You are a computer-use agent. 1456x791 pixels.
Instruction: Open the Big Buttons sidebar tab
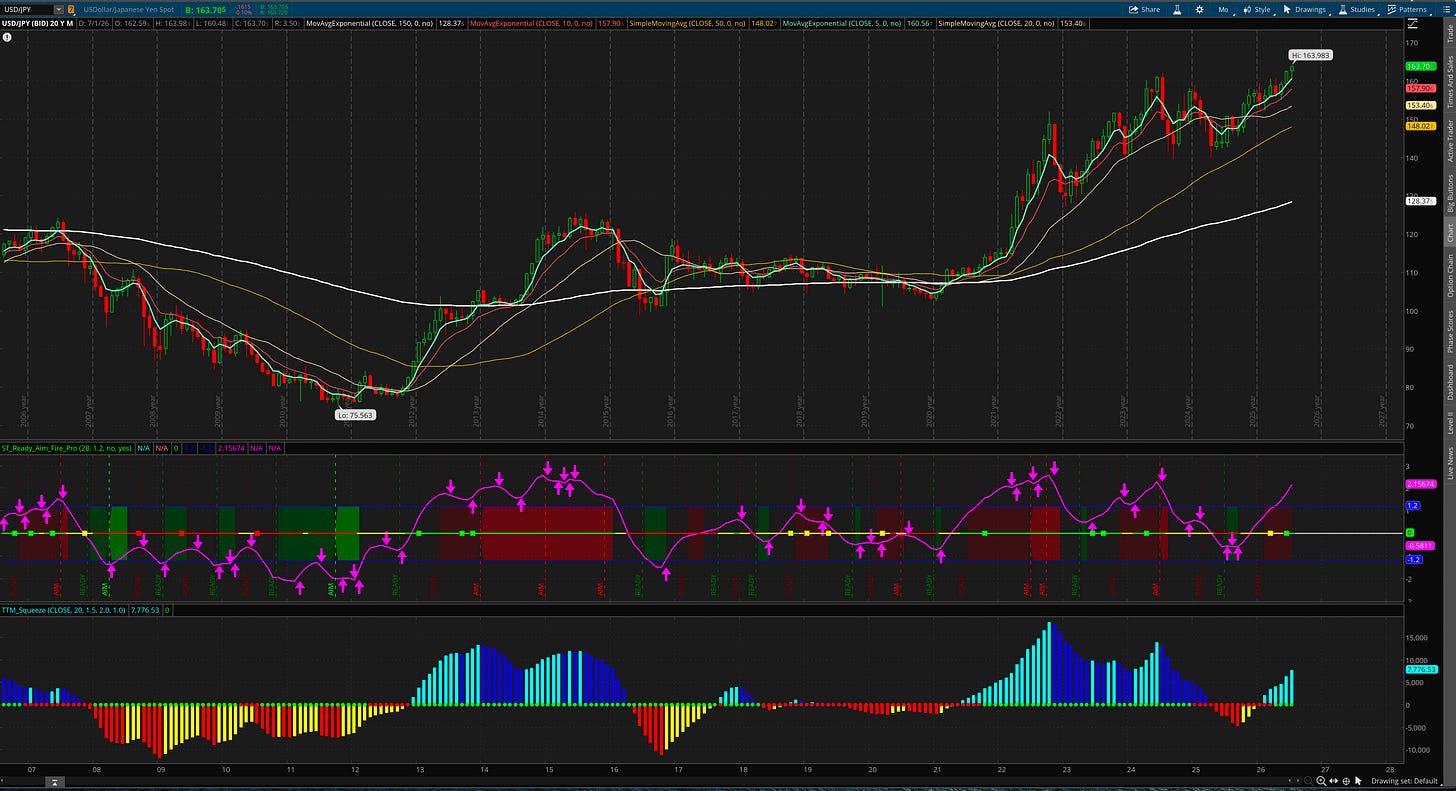[1450, 193]
